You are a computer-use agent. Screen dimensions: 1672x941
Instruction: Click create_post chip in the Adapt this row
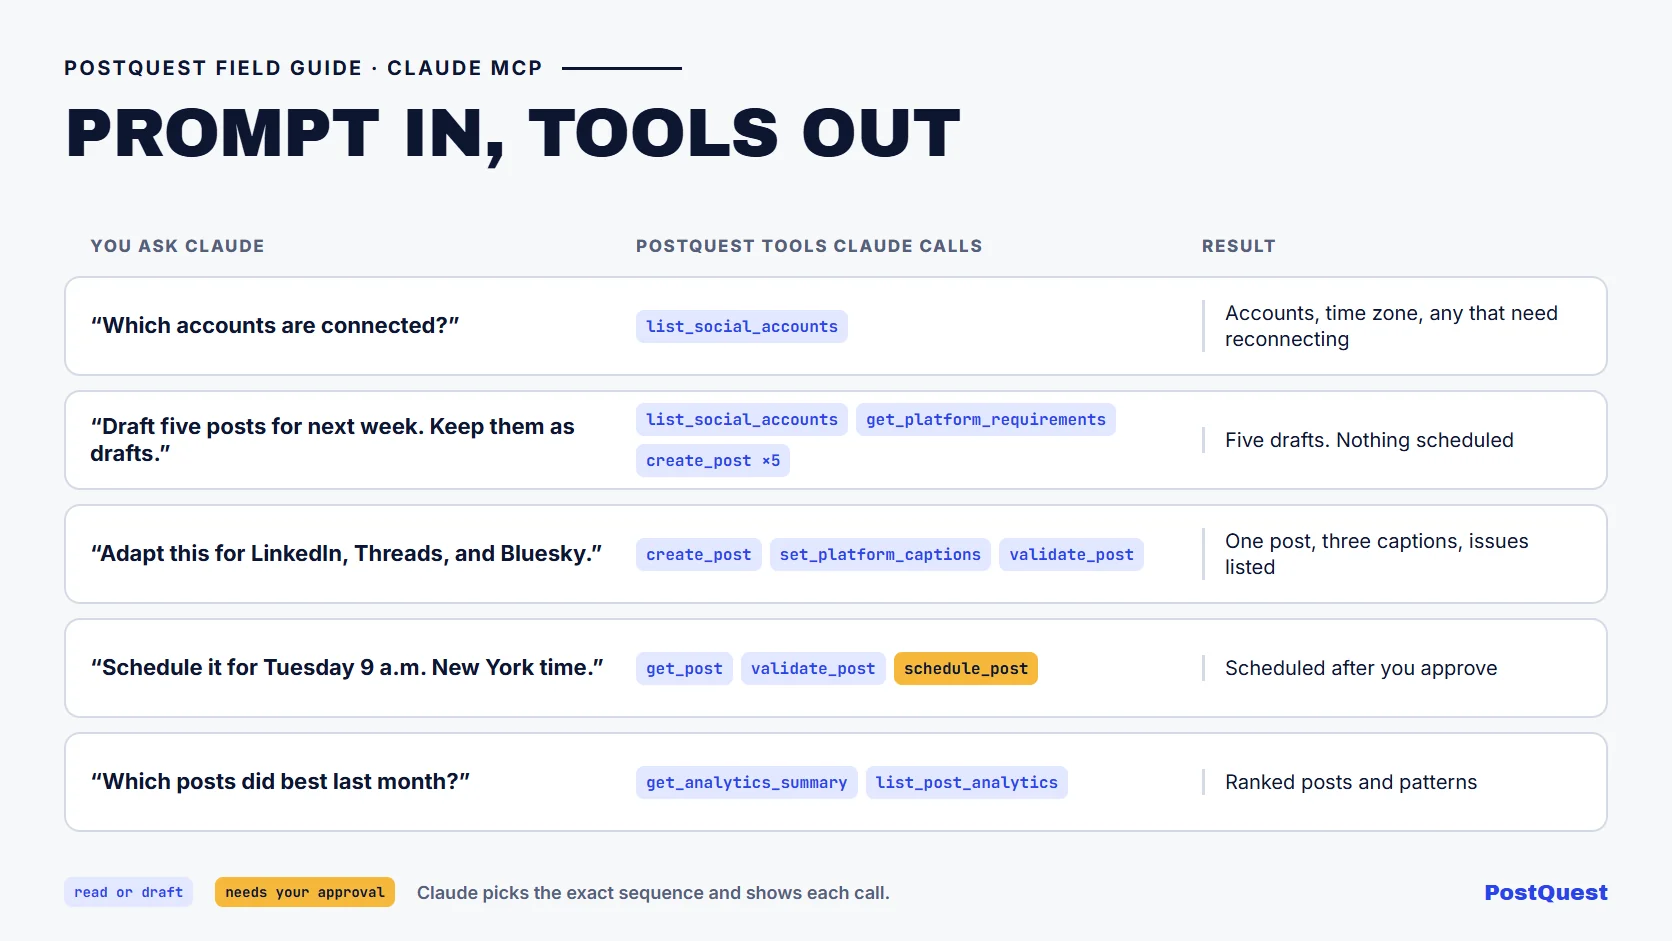click(x=698, y=554)
